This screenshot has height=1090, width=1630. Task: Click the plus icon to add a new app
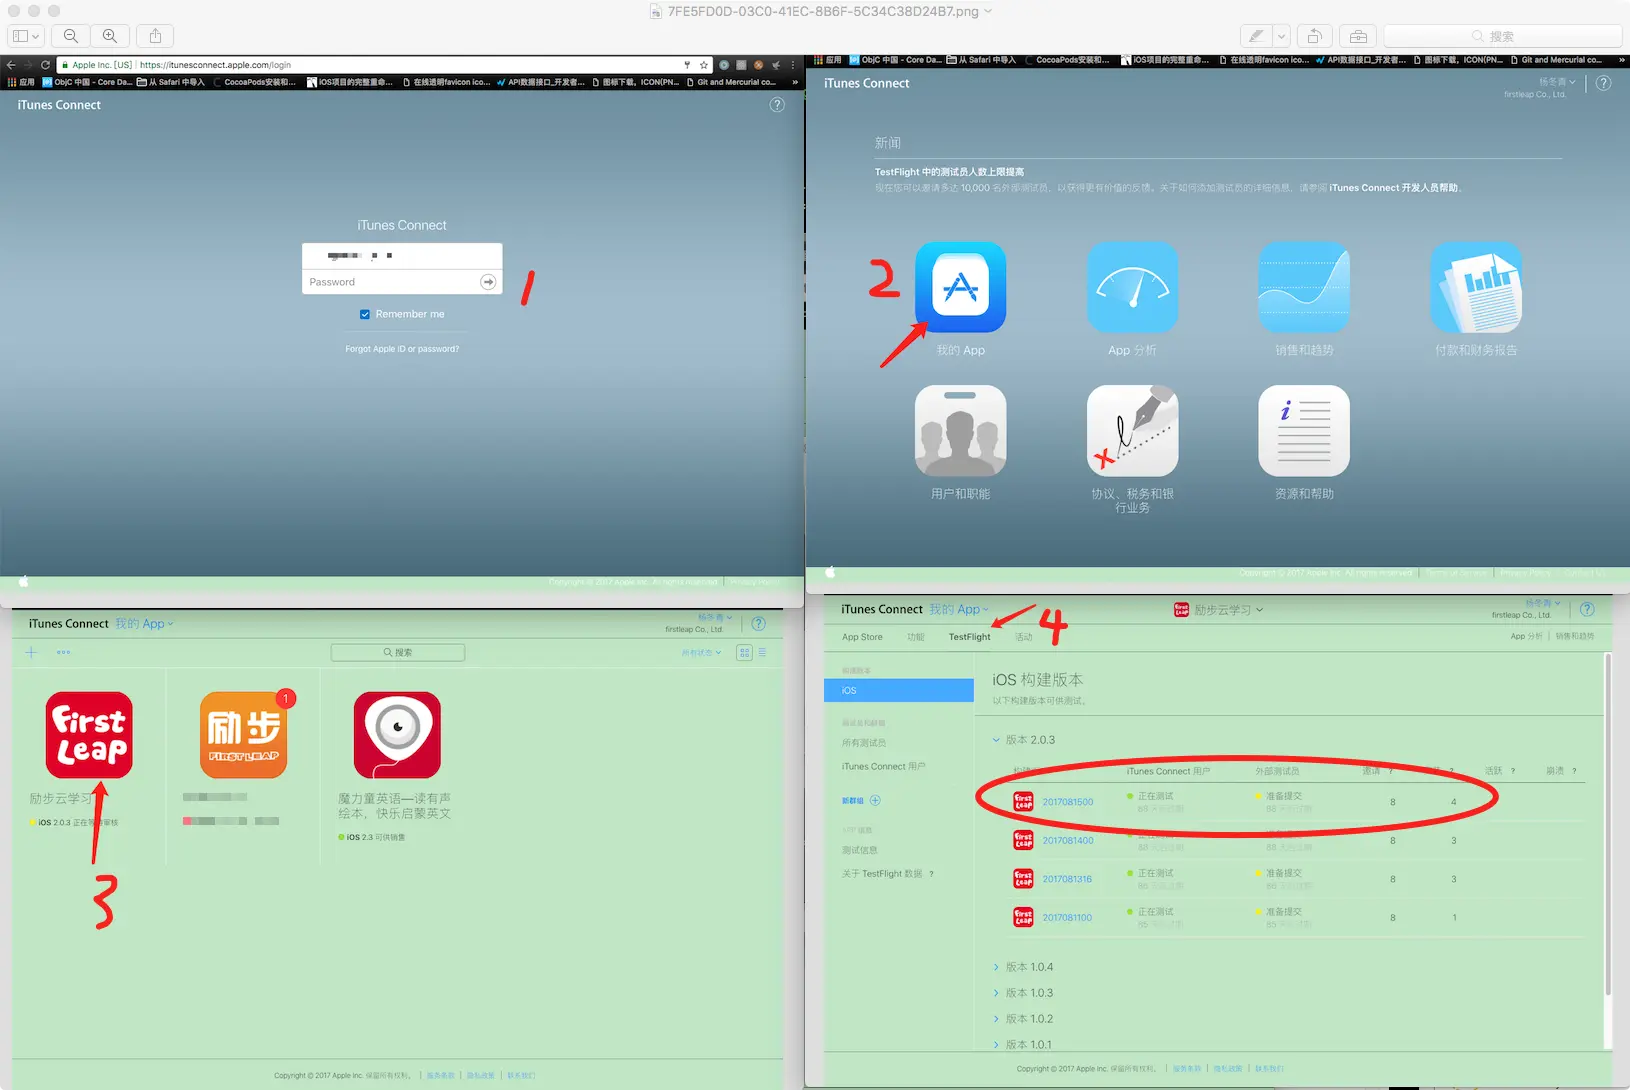(x=31, y=652)
